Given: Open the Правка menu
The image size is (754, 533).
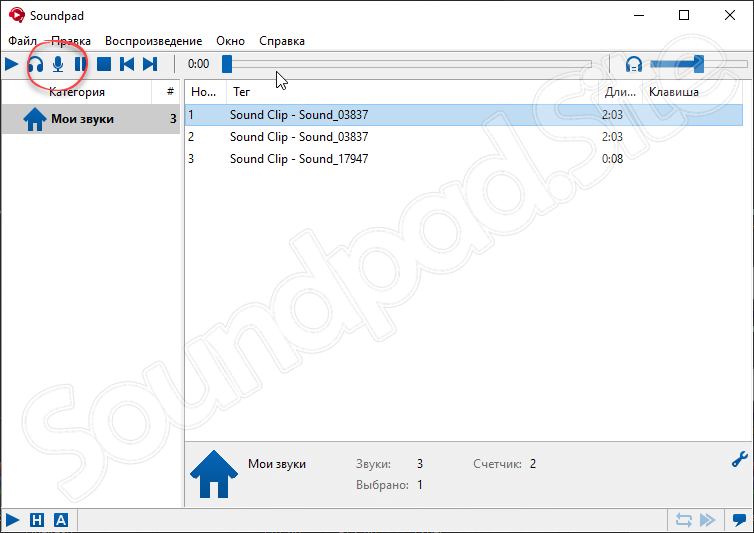Looking at the screenshot, I should click(71, 41).
